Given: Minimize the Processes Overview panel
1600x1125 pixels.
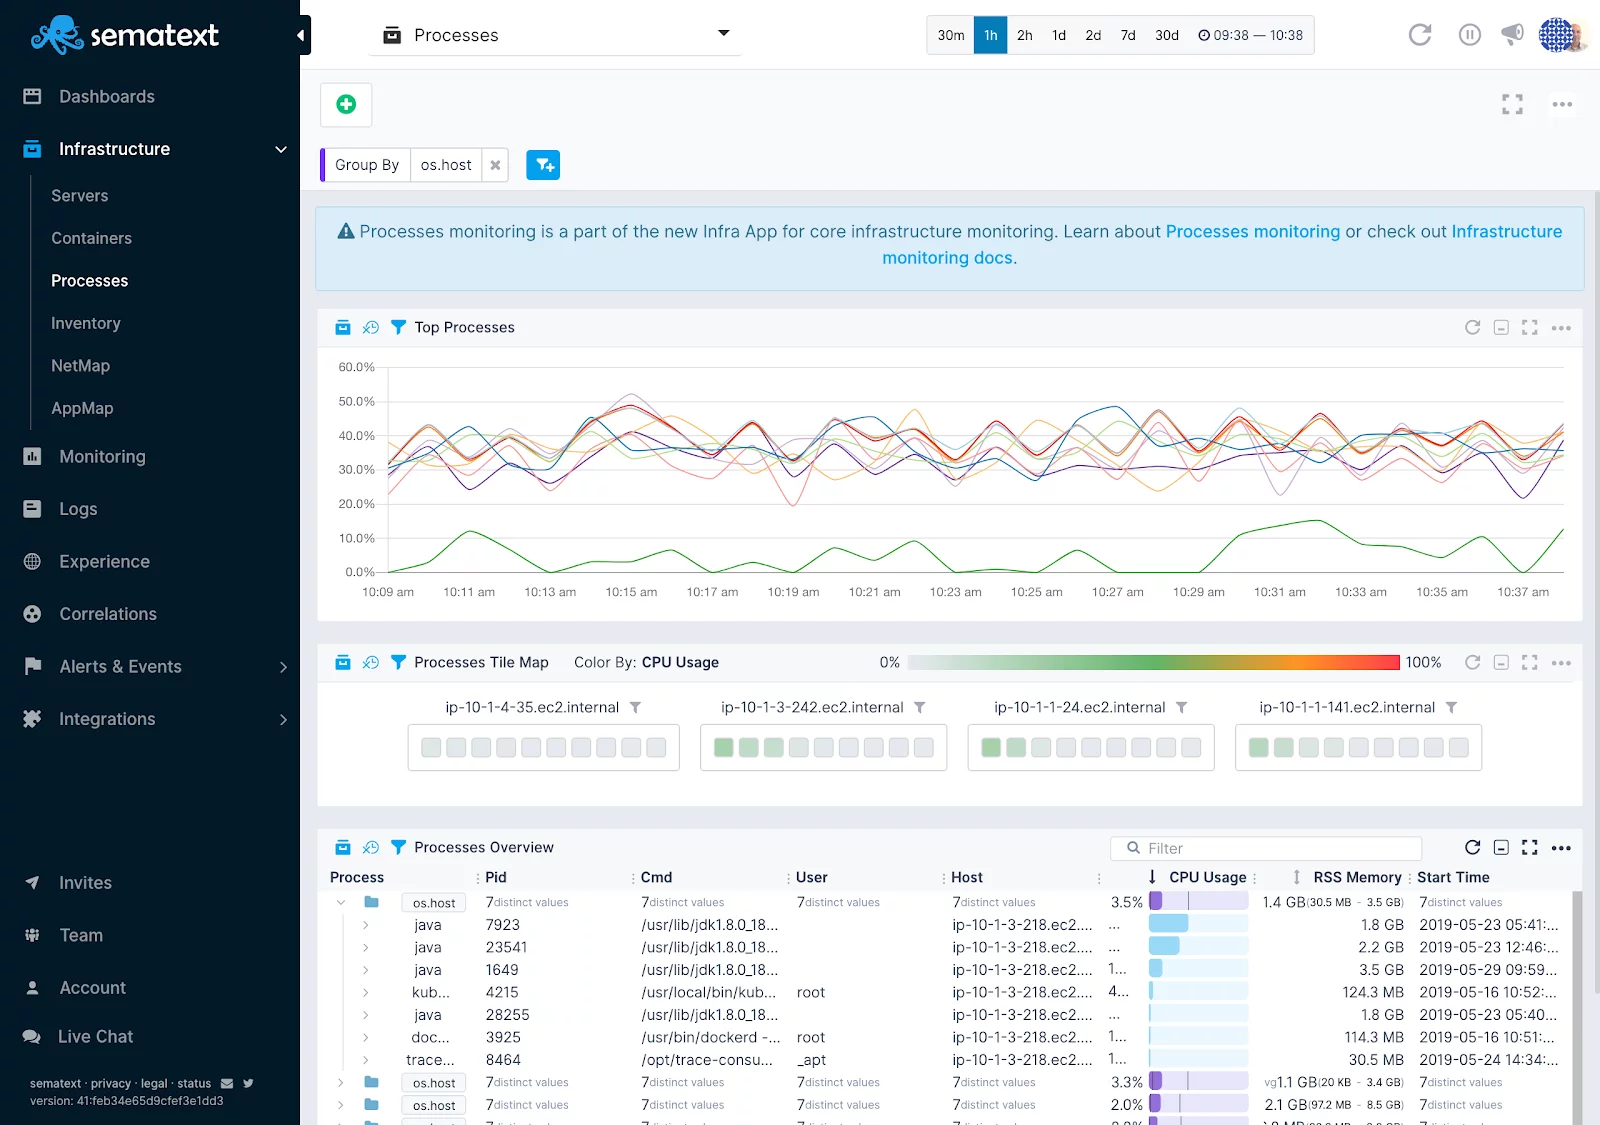Looking at the screenshot, I should (x=1501, y=848).
